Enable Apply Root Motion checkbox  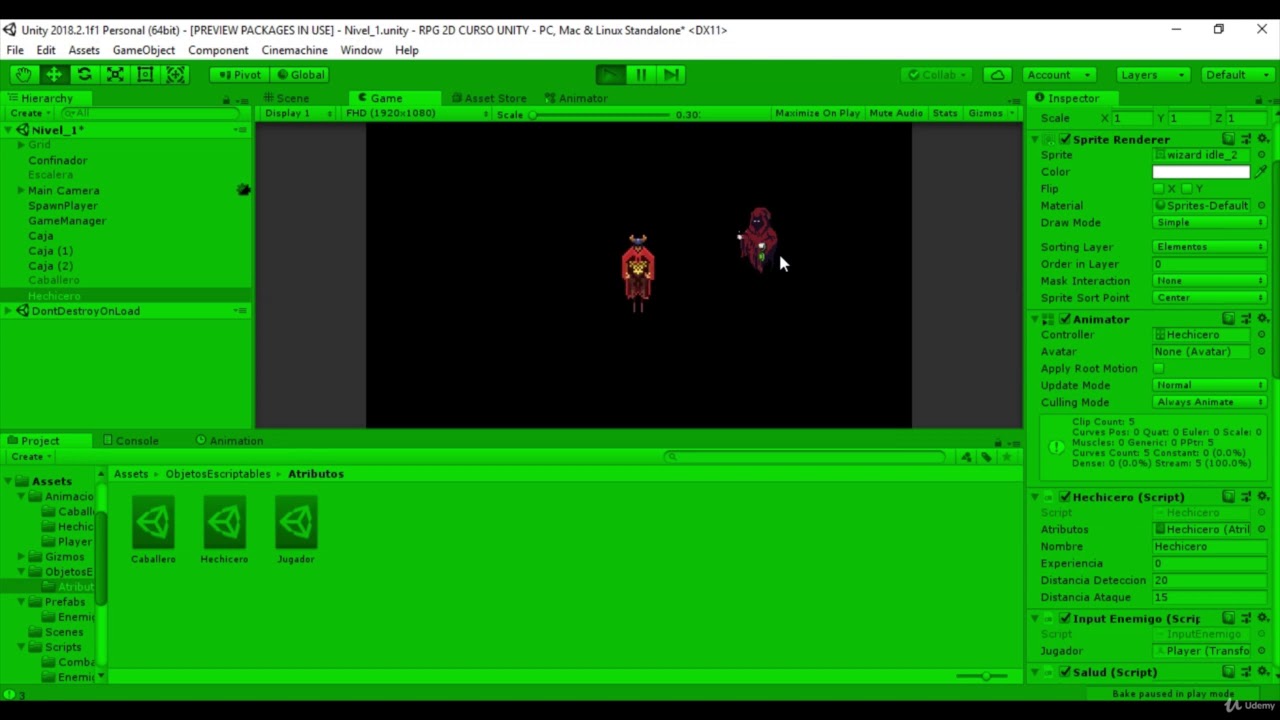coord(1159,369)
